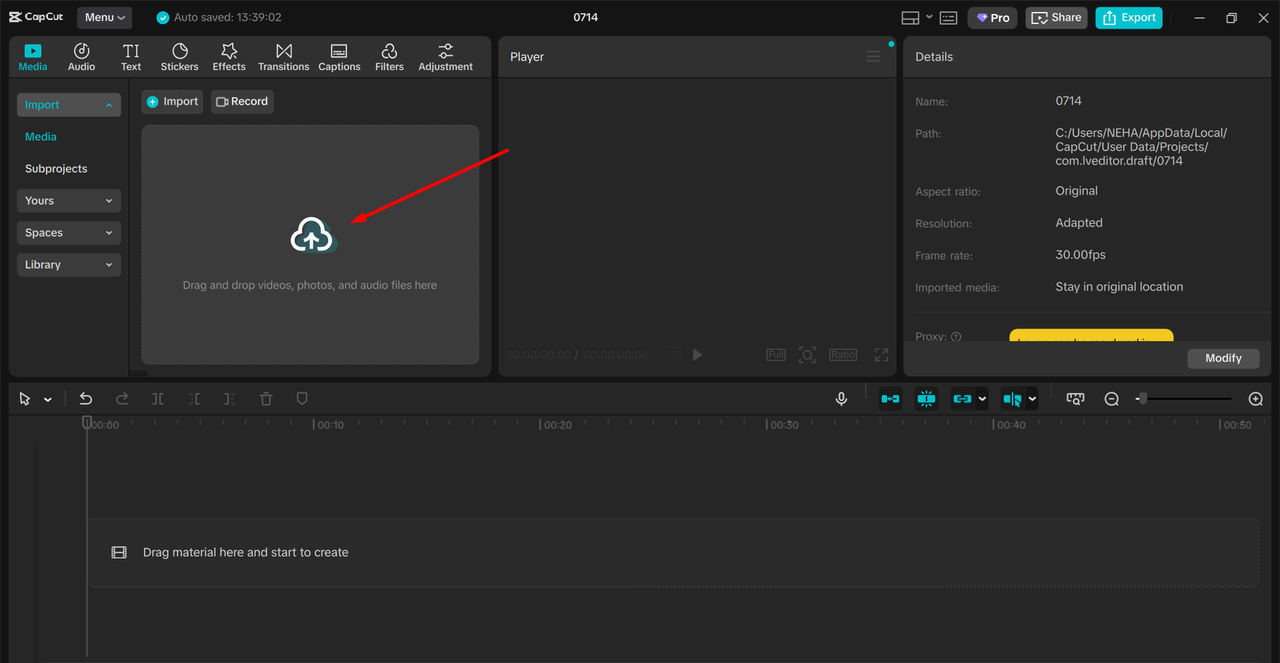The image size is (1280, 663).
Task: Click the Record button
Action: coord(242,101)
